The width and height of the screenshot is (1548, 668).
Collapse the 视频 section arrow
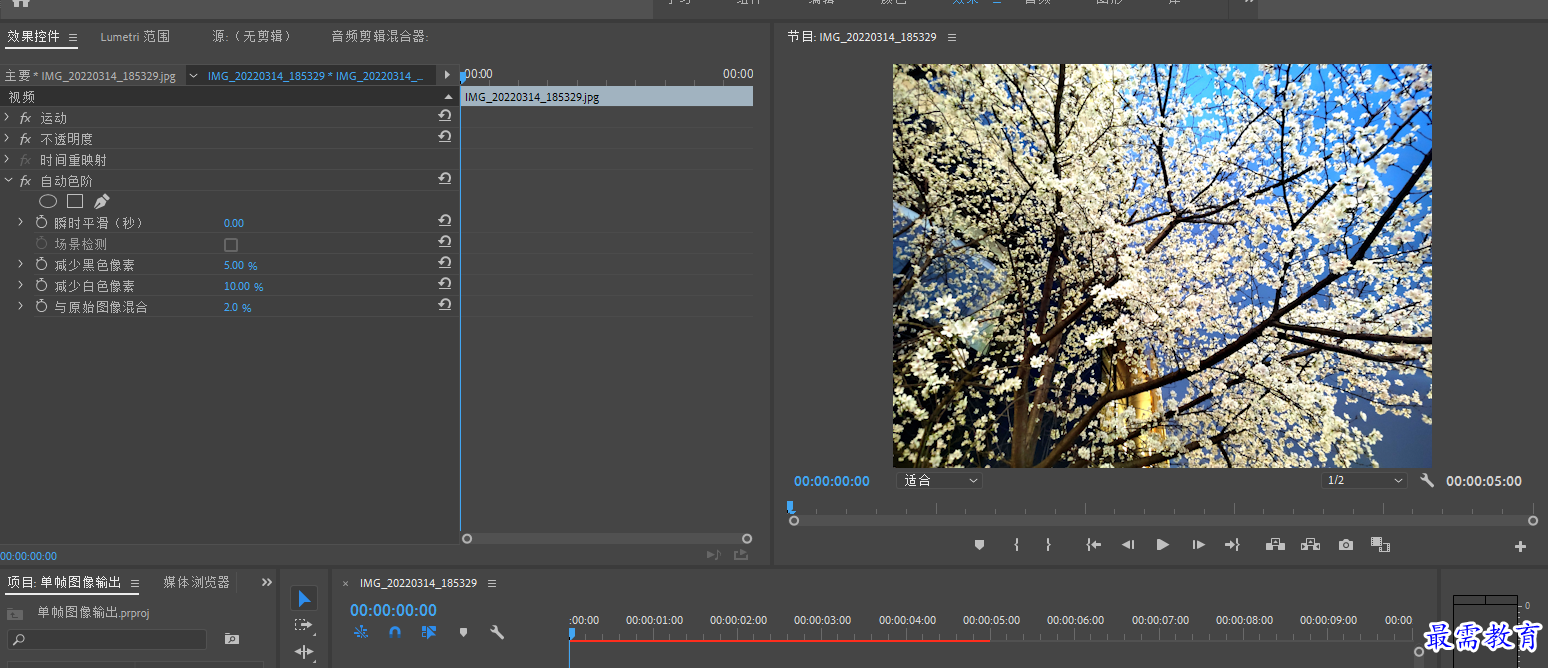[448, 97]
